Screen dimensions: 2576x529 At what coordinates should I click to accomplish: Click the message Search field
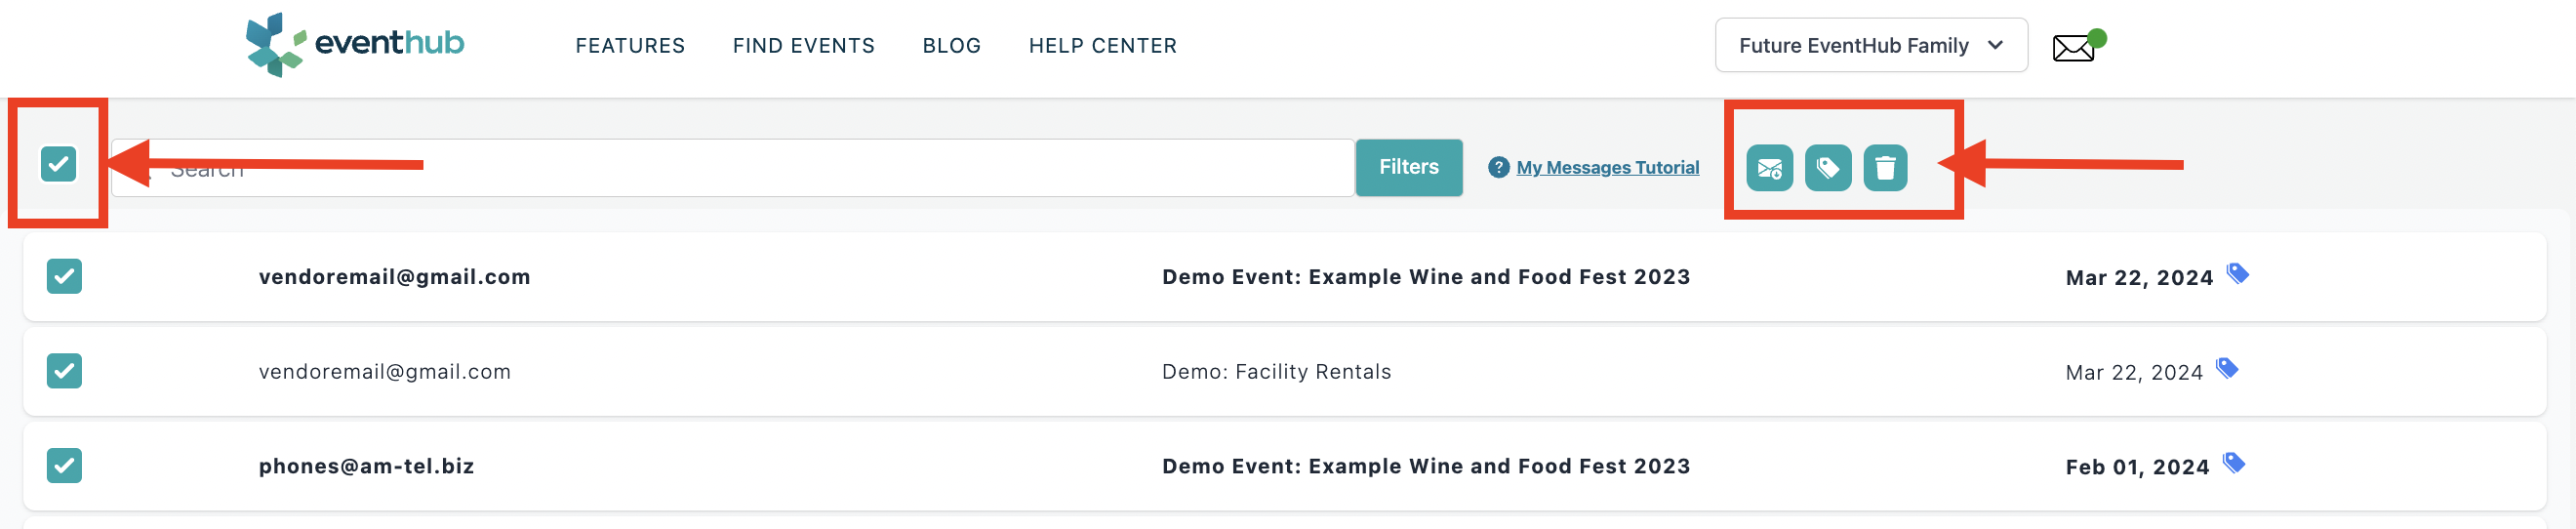(x=732, y=167)
